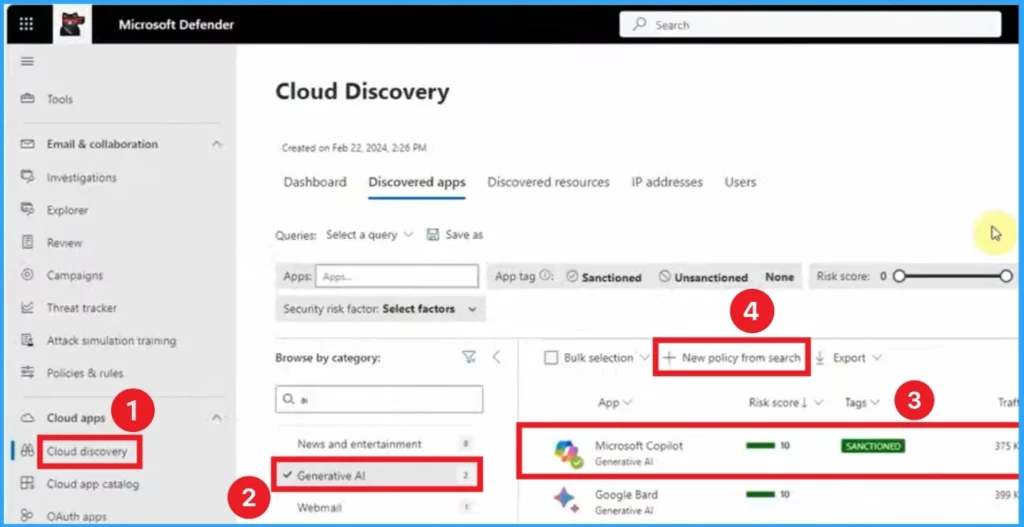Deselect the checked Generative AI category

click(x=378, y=475)
